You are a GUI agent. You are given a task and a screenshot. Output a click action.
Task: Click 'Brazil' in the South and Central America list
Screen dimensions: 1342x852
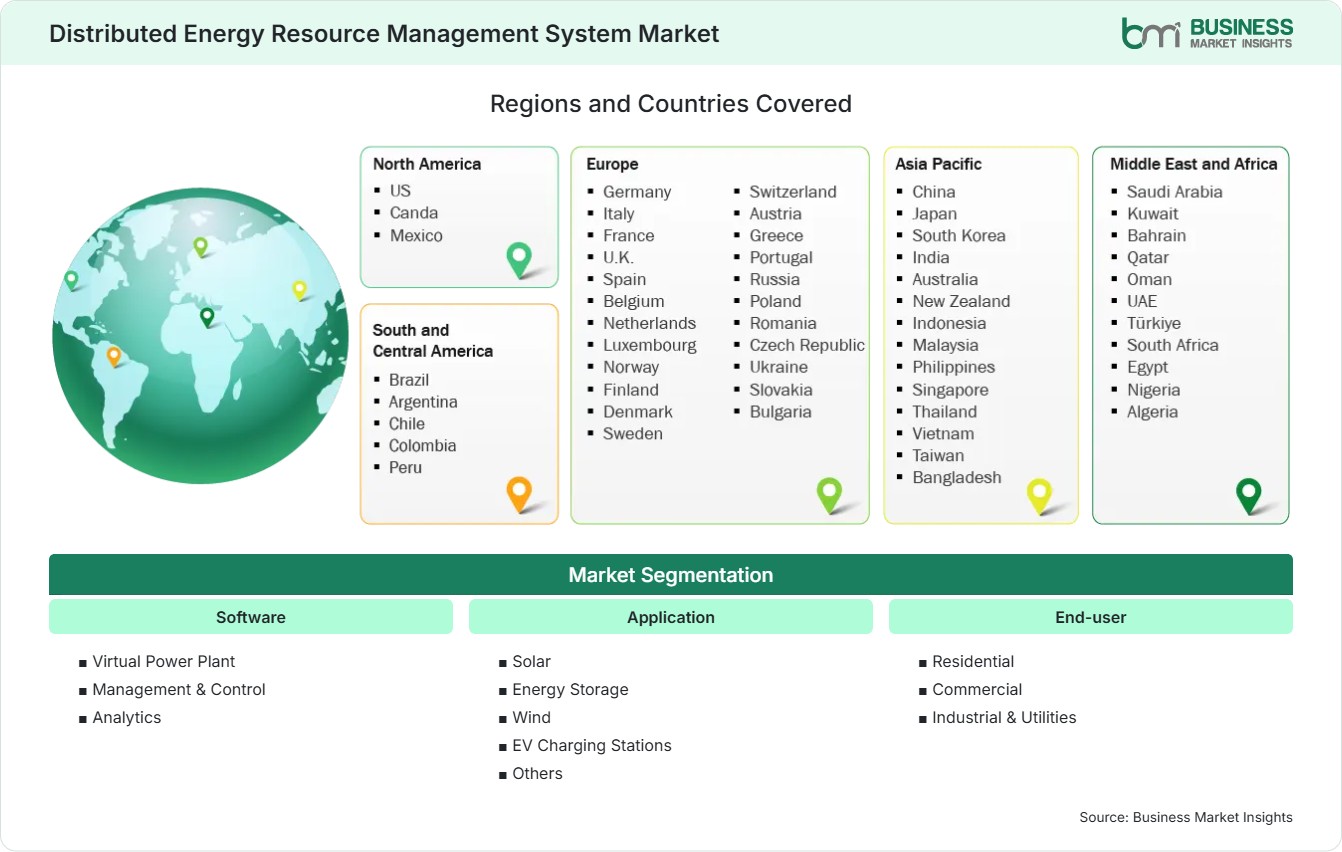point(409,379)
